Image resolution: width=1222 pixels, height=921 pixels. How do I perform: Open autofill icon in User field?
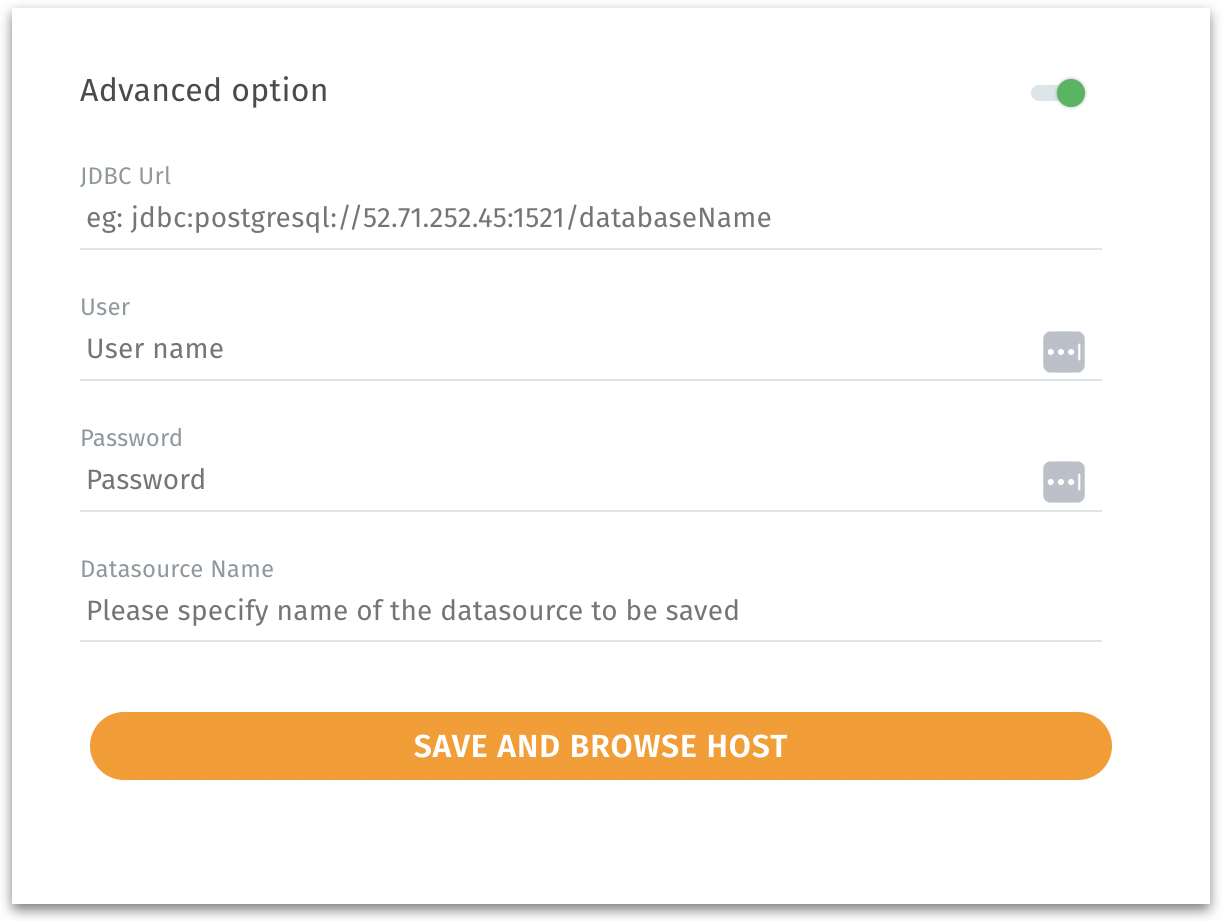pos(1063,352)
